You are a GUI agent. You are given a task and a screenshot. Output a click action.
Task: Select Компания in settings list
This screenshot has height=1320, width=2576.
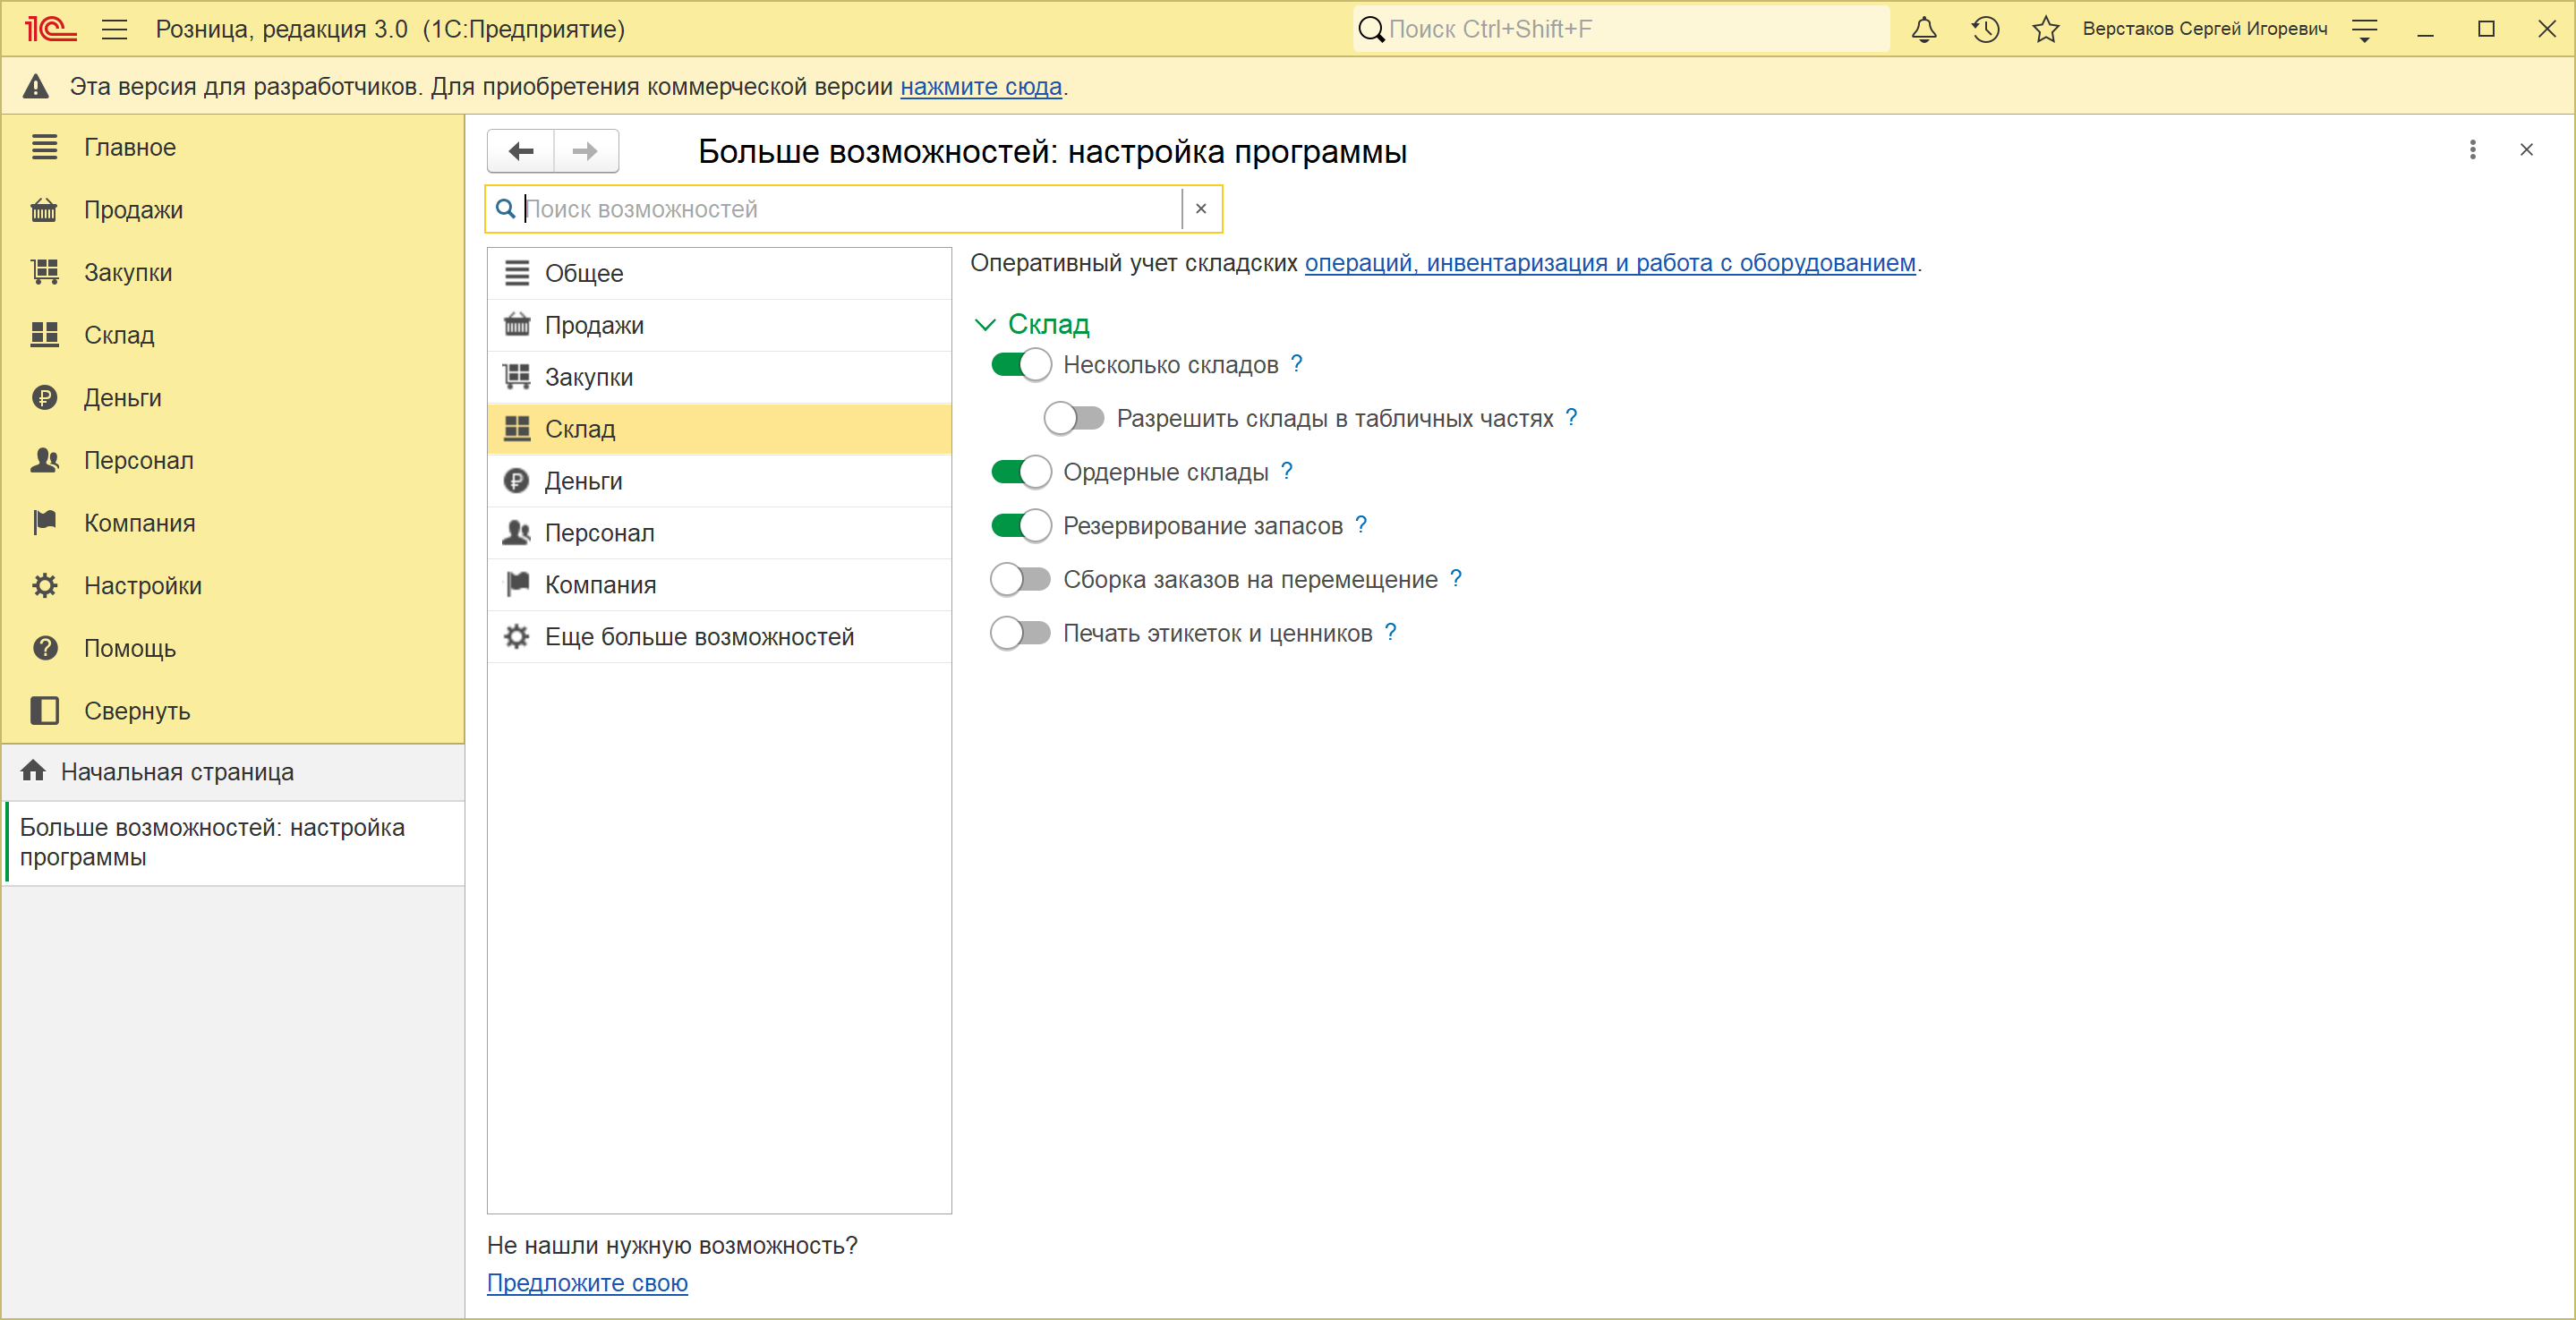click(719, 584)
